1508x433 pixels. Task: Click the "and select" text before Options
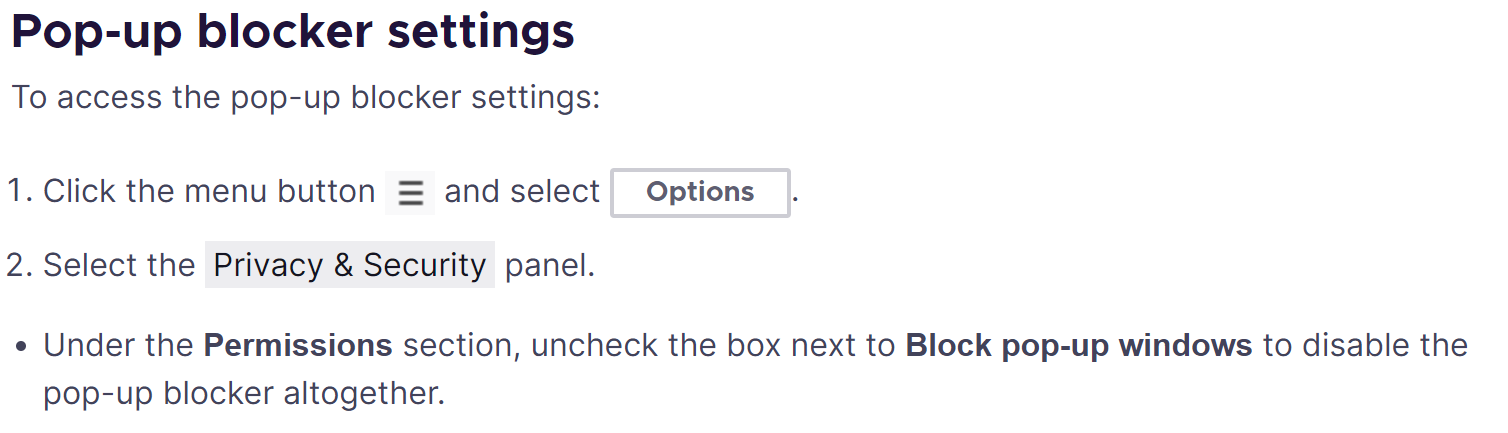(x=522, y=191)
